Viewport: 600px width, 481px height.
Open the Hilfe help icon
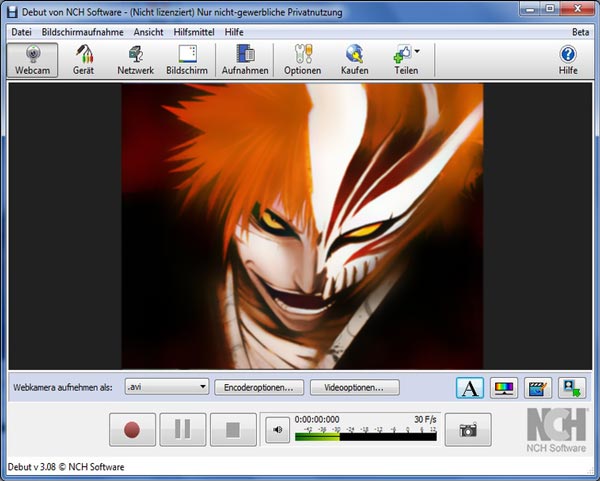(567, 61)
